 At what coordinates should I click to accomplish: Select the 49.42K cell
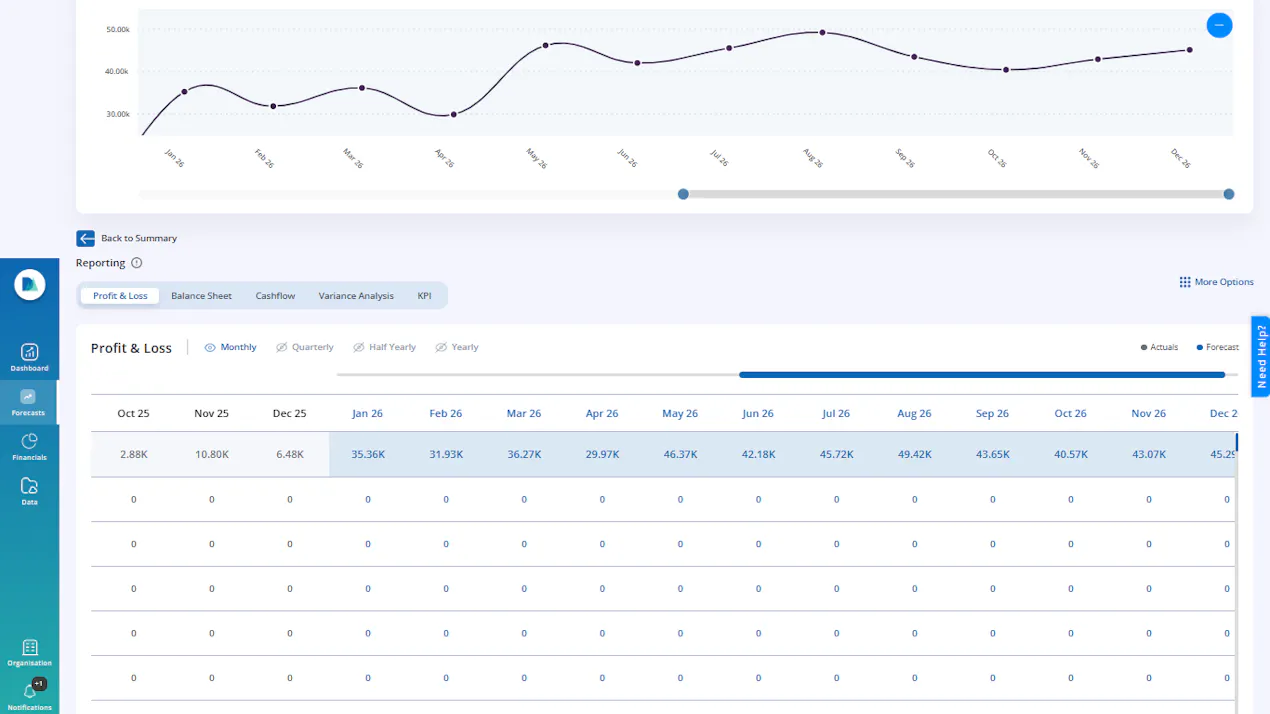914,454
